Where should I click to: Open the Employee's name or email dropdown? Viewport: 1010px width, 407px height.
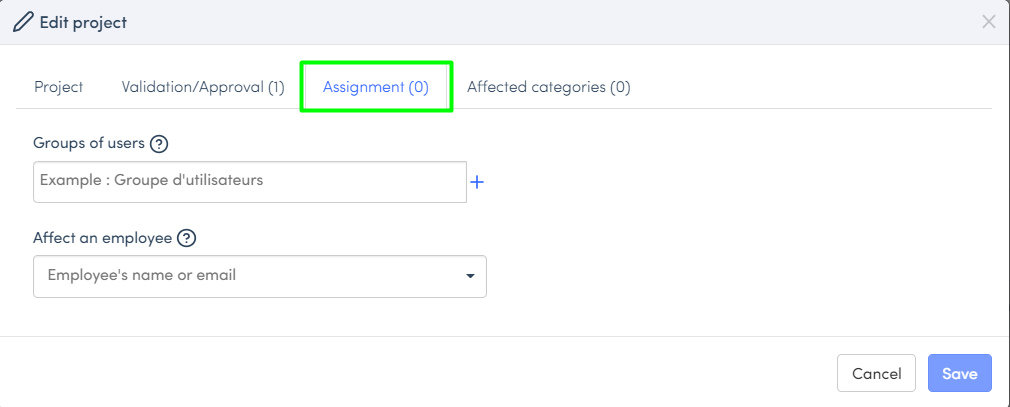(250, 276)
